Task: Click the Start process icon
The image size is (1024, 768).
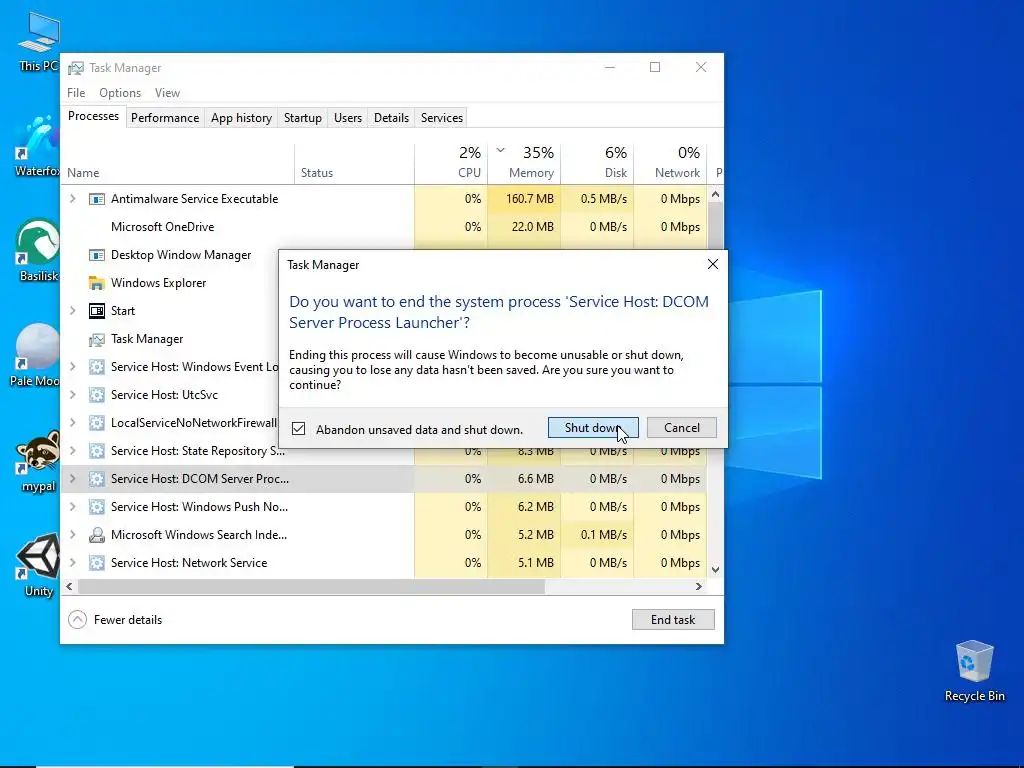Action: click(x=97, y=311)
